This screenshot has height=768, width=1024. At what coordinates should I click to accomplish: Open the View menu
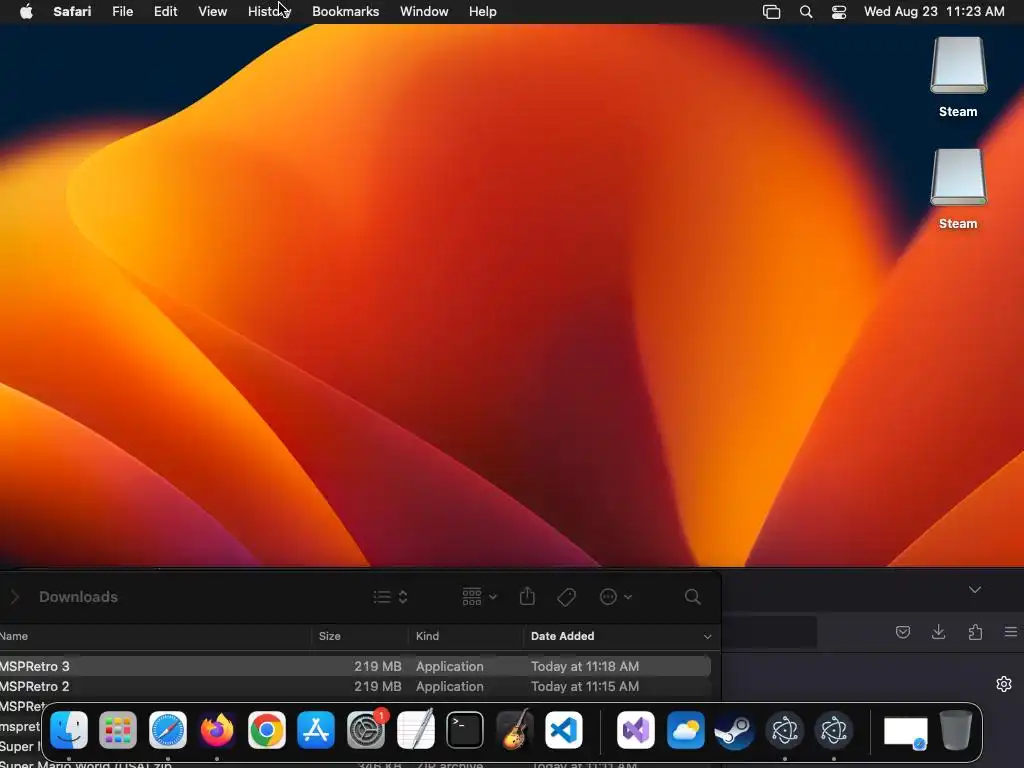click(212, 12)
